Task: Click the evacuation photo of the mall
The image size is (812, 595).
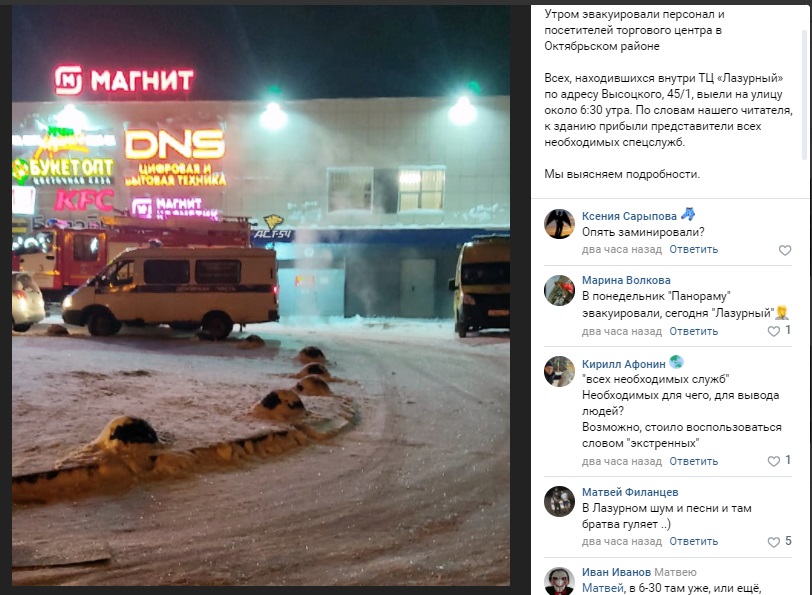Action: coord(260,295)
